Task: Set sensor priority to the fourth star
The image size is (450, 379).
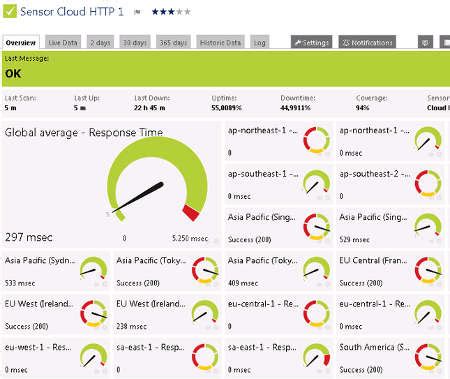Action: 179,12
